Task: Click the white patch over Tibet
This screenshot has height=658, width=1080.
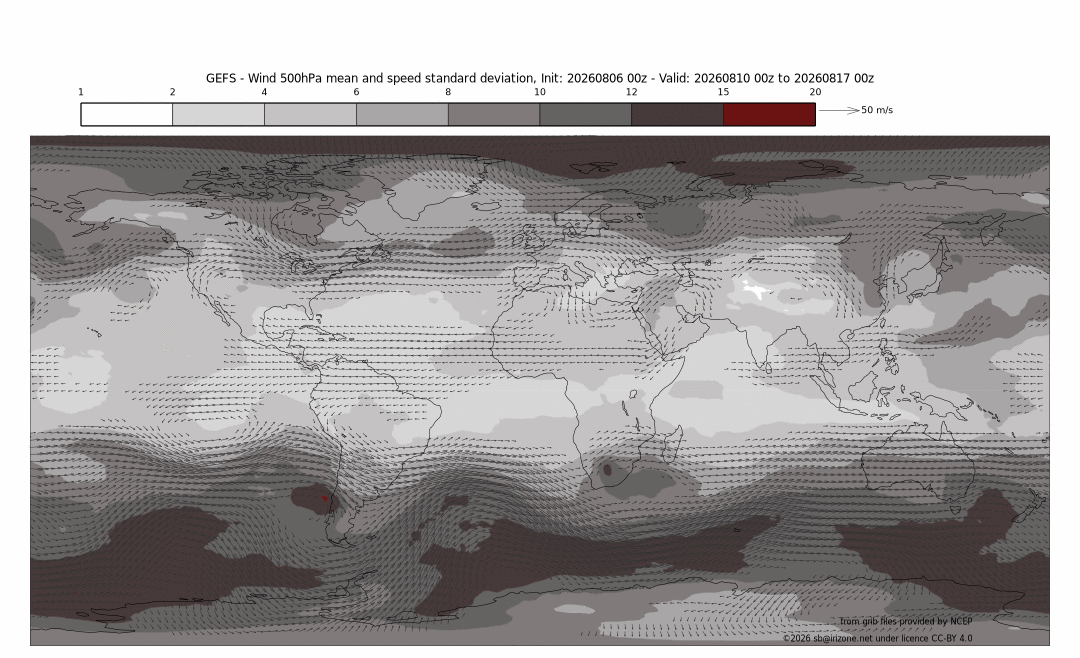Action: [756, 291]
